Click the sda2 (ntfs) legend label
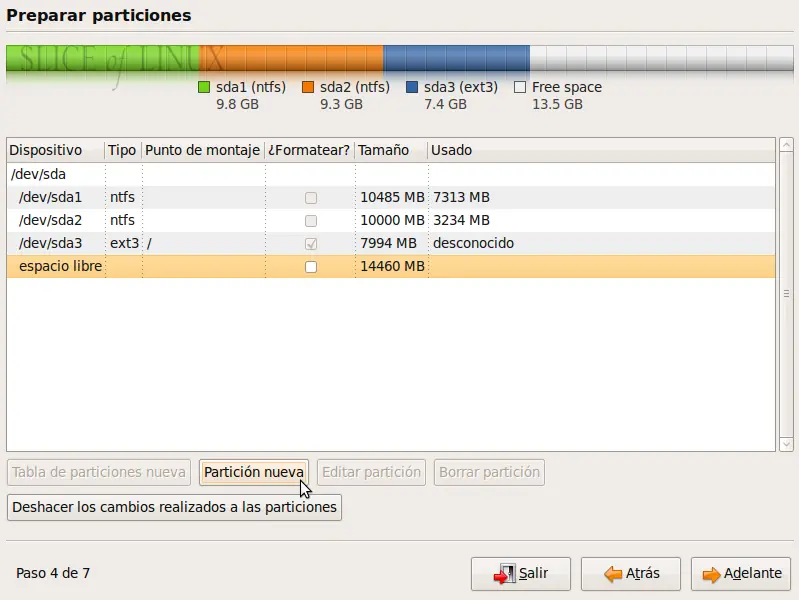Viewport: 799px width, 600px height. coord(355,87)
